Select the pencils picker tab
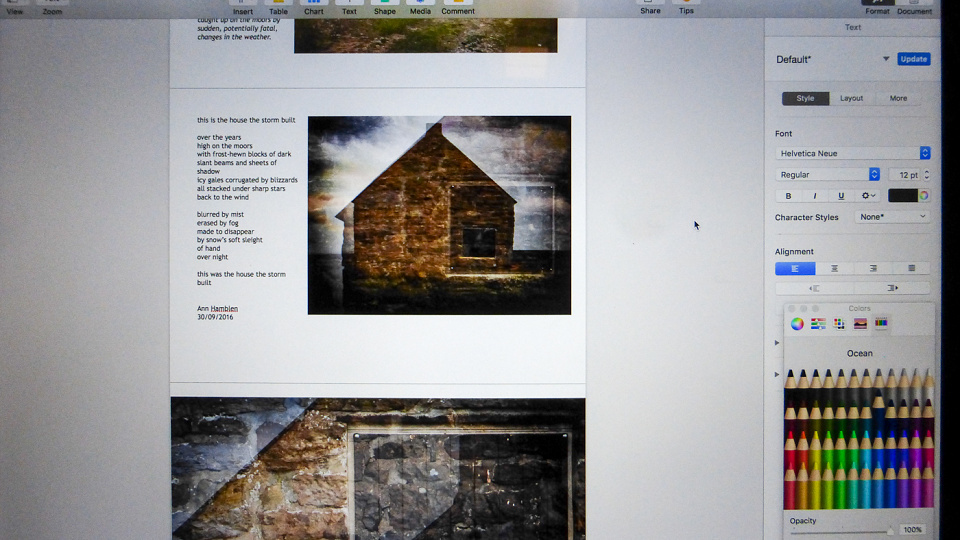 pos(881,323)
